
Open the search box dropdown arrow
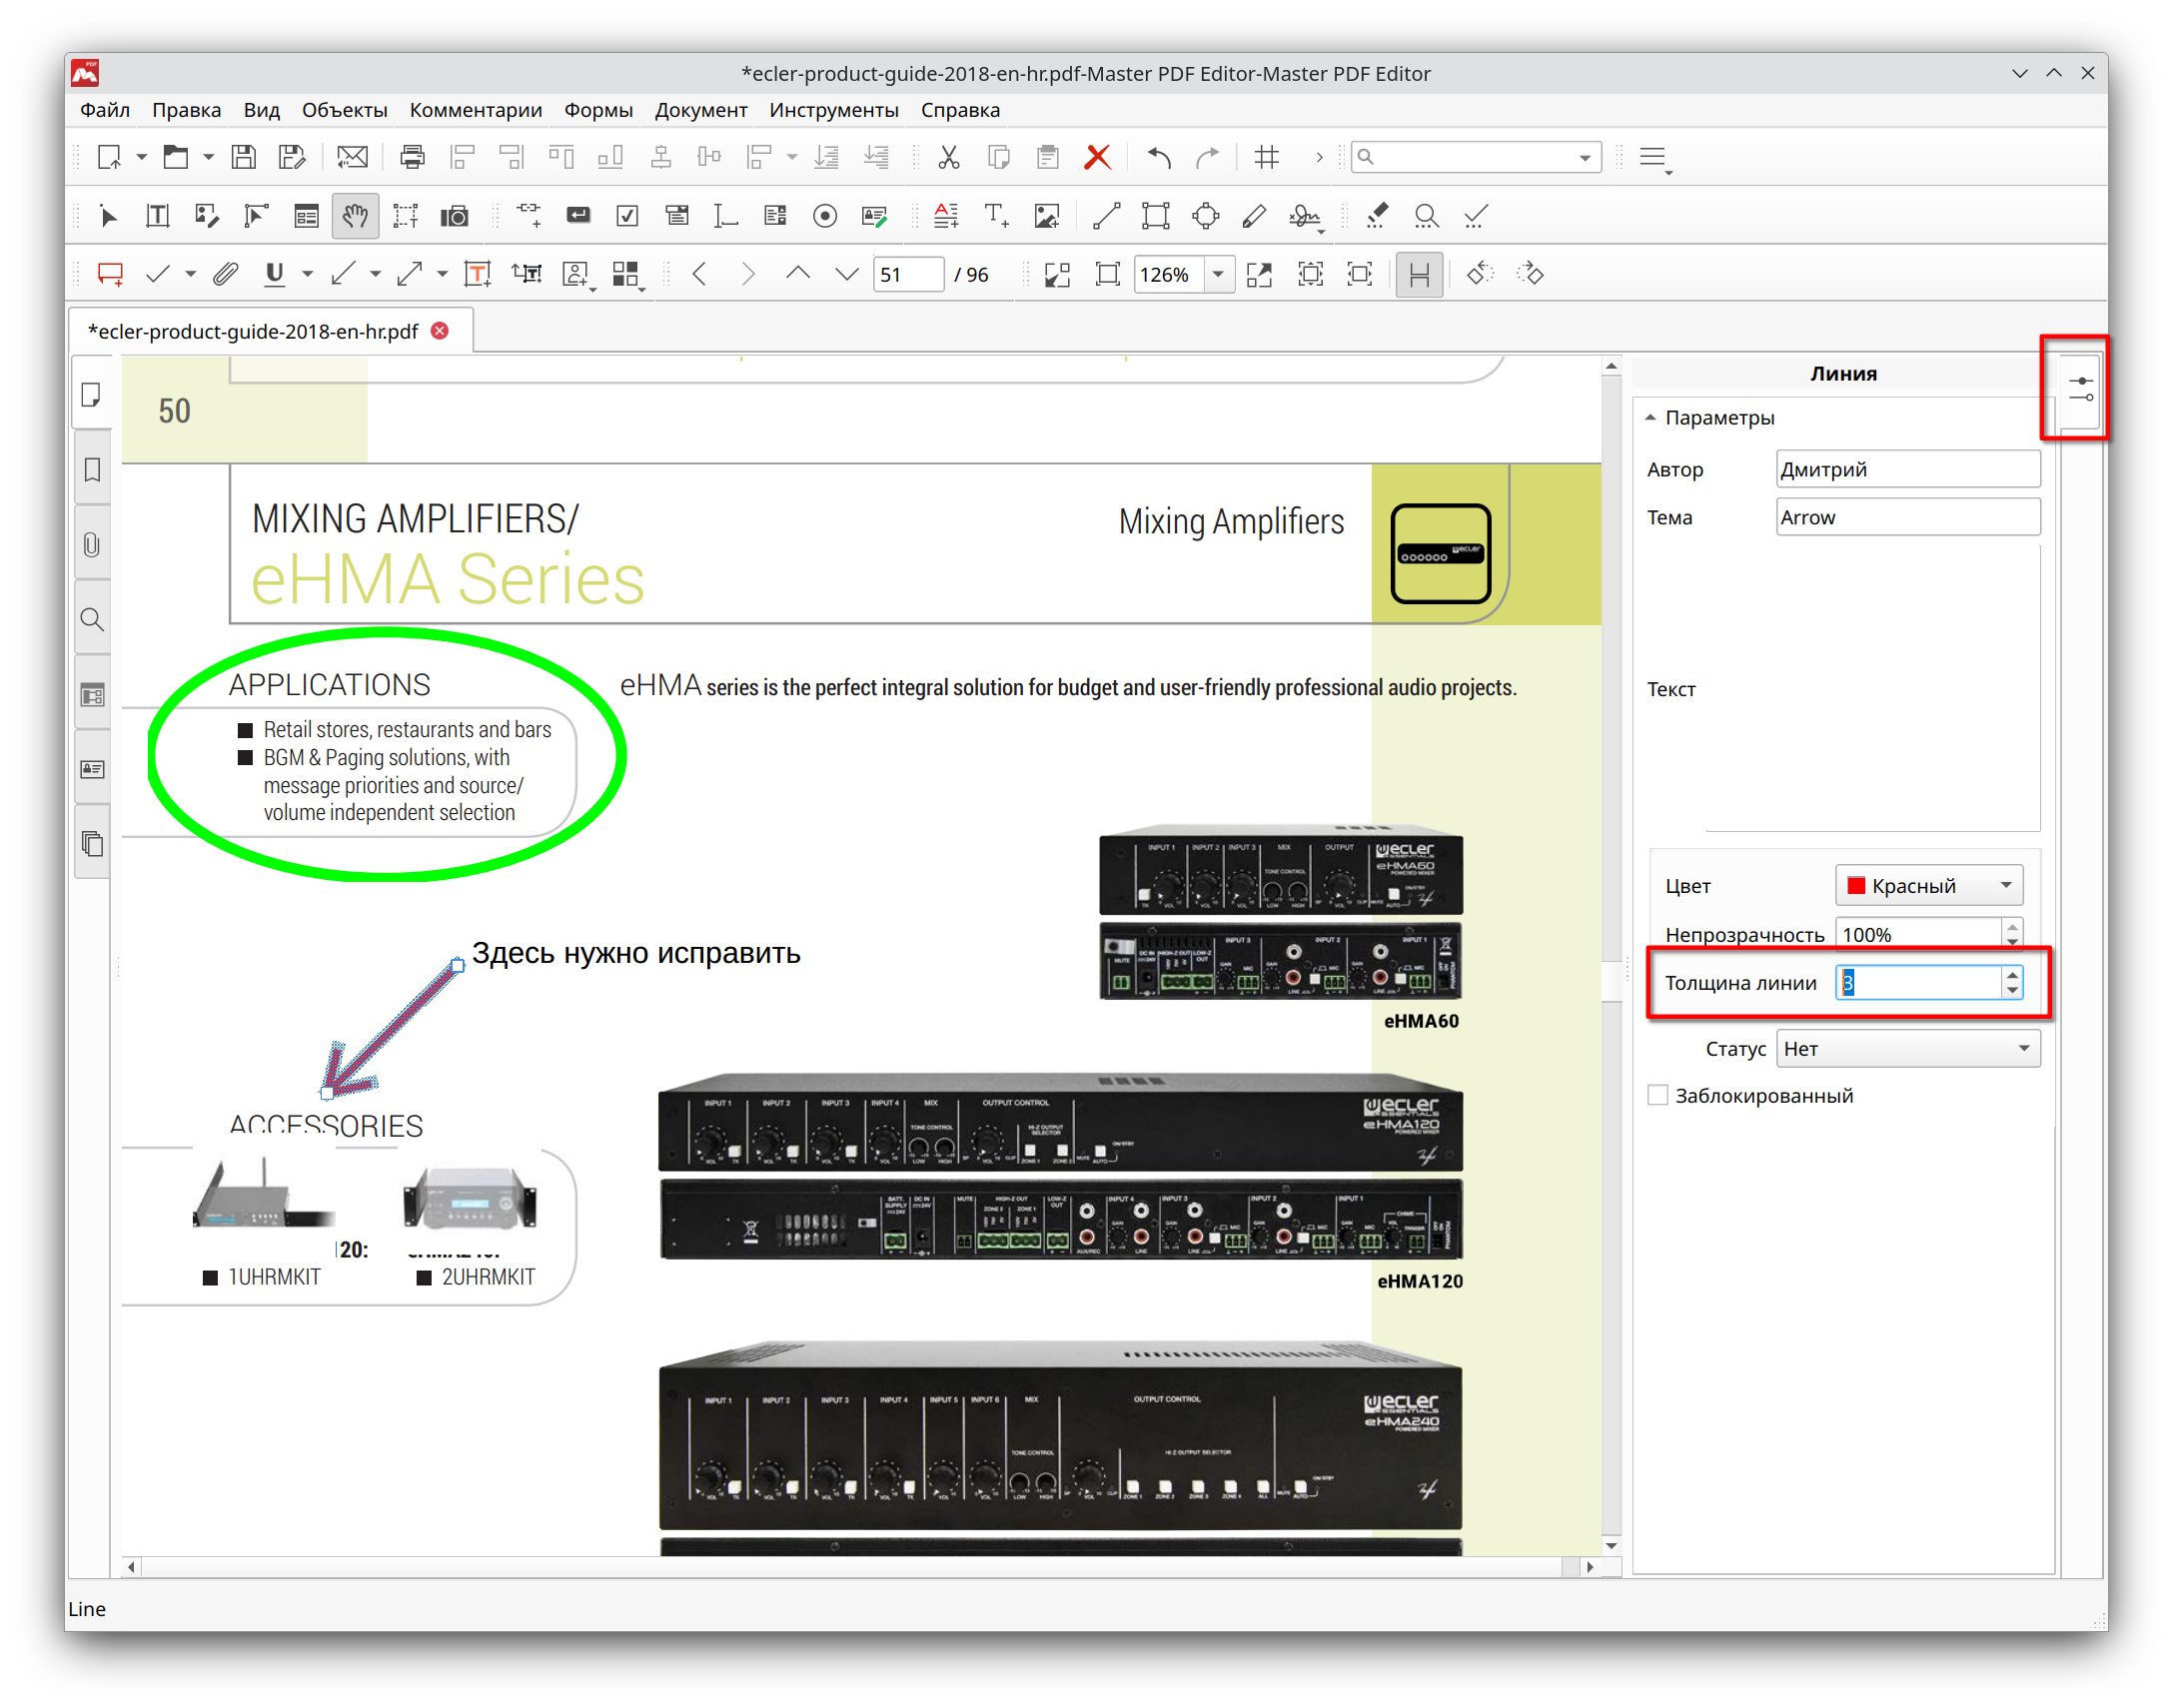1585,158
